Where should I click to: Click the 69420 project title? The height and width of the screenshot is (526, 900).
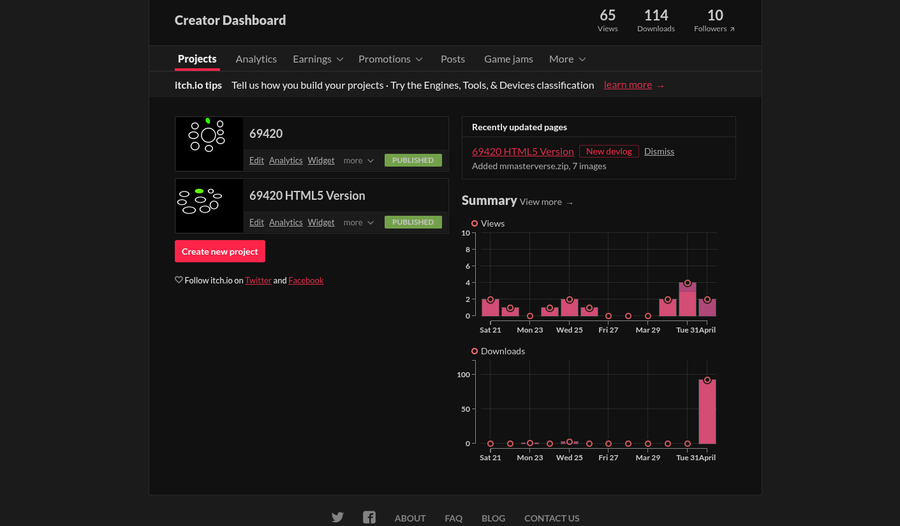click(266, 134)
